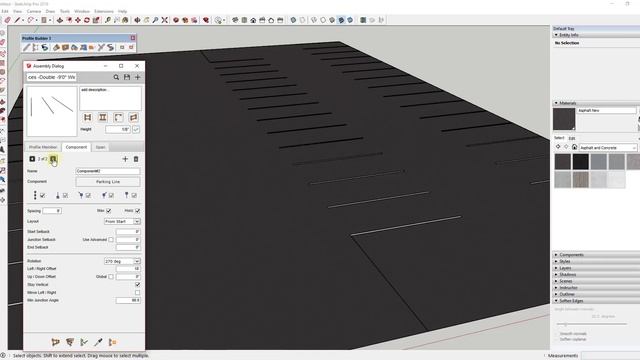The width and height of the screenshot is (640, 360).
Task: Select the Eraser tool in top toolbar
Action: click(7, 20)
